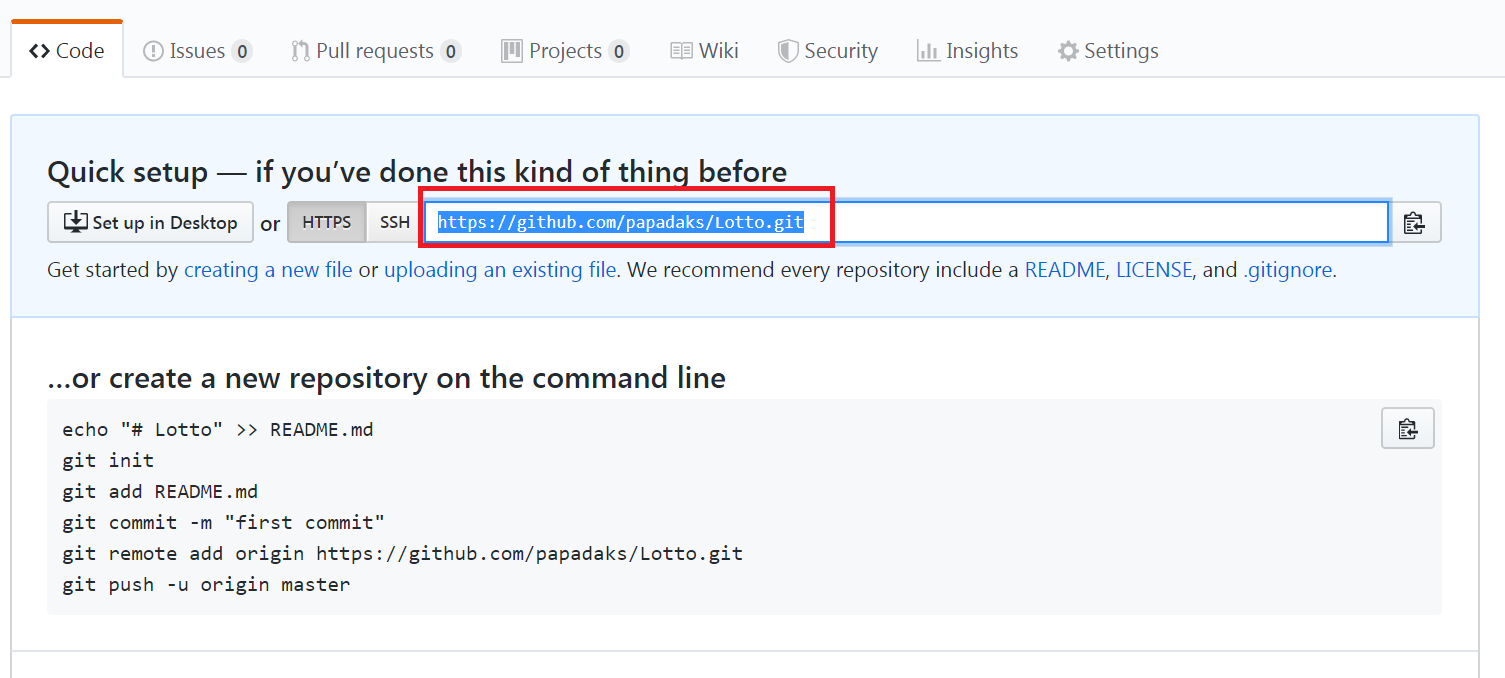The width and height of the screenshot is (1505, 678).
Task: Follow the 'creating a new file' link
Action: coord(268,270)
